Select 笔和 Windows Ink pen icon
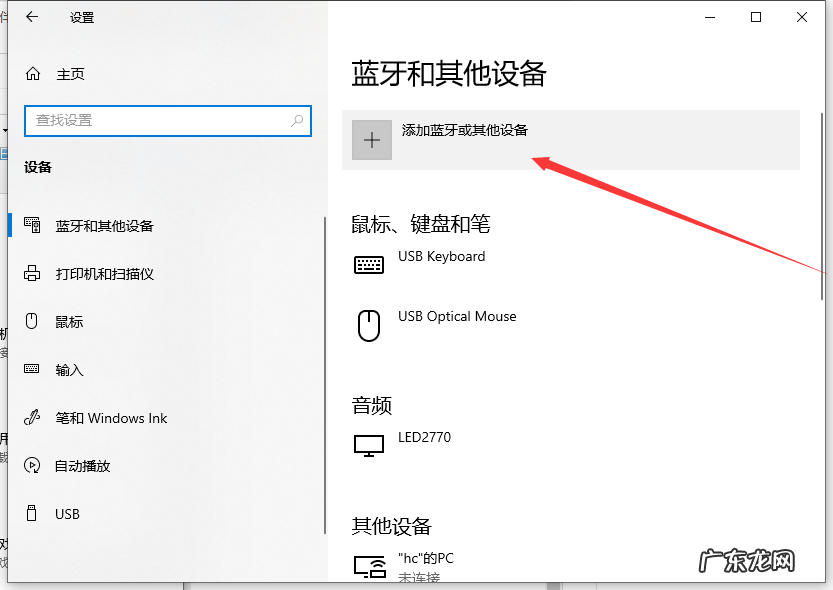833x590 pixels. coord(31,418)
